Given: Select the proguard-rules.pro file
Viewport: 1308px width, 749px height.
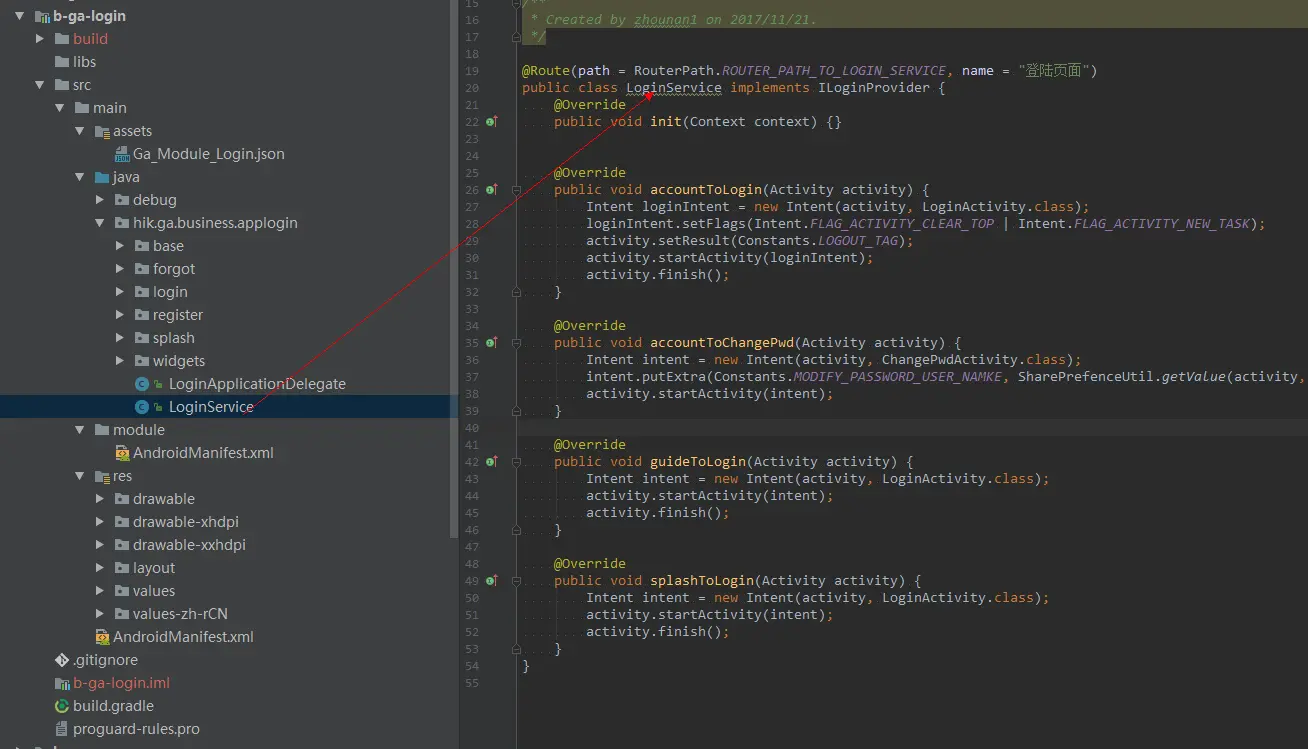Looking at the screenshot, I should tap(136, 729).
